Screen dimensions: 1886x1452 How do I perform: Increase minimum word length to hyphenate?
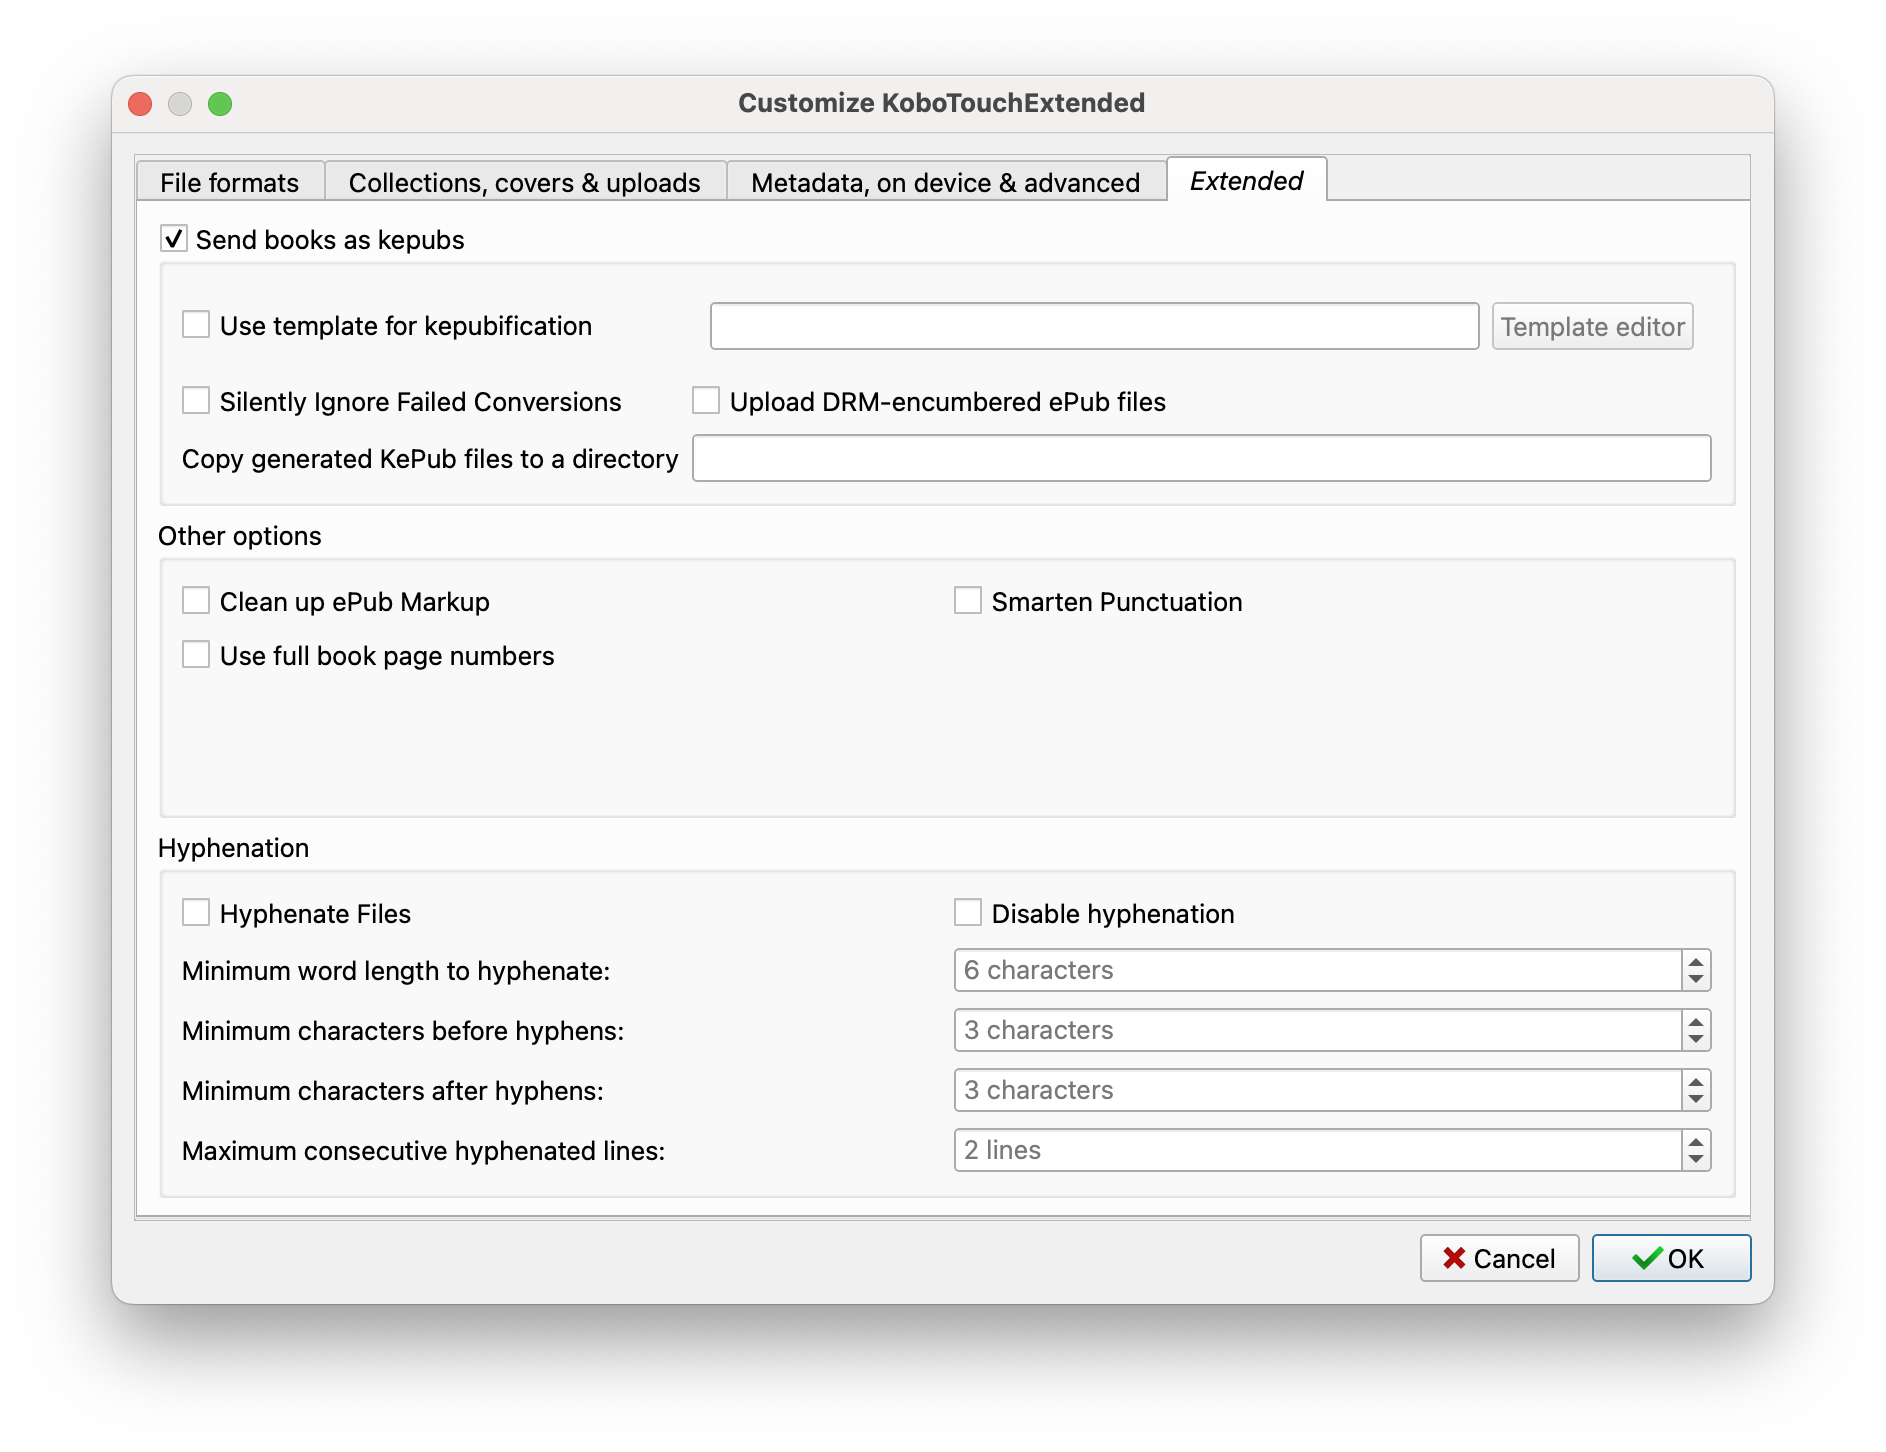(1696, 961)
